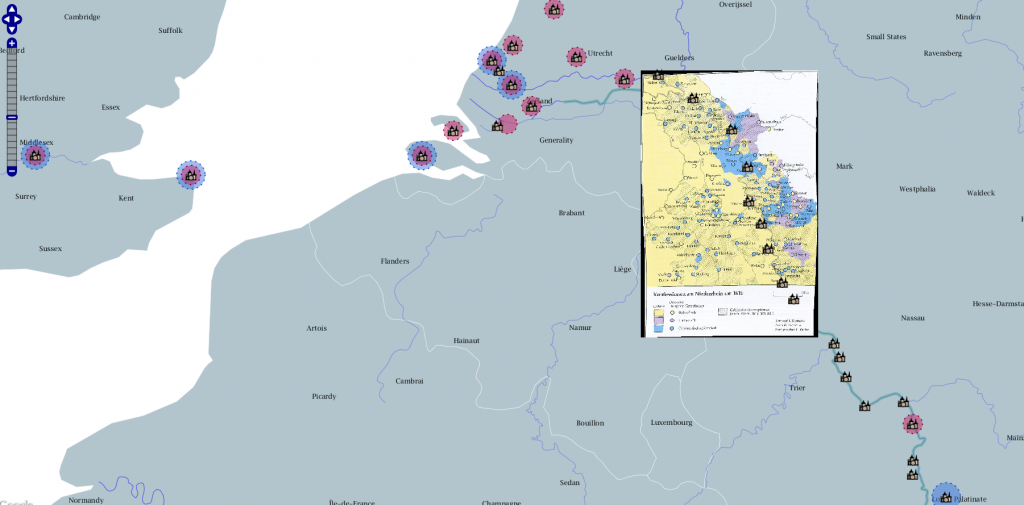The image size is (1024, 505).
Task: Select the pink city marker left of Utrecht label
Action: [x=576, y=57]
